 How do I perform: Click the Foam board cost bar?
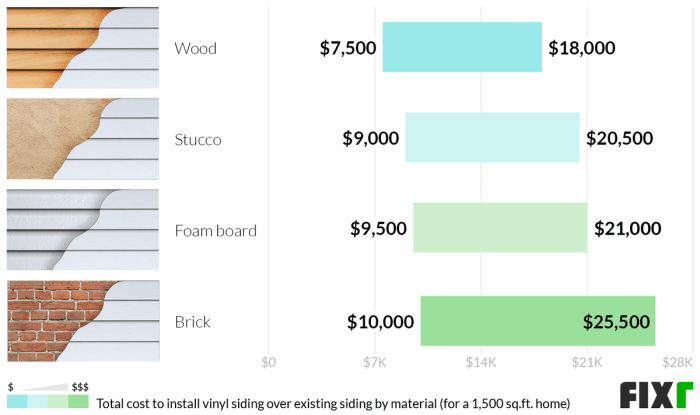pyautogui.click(x=499, y=230)
